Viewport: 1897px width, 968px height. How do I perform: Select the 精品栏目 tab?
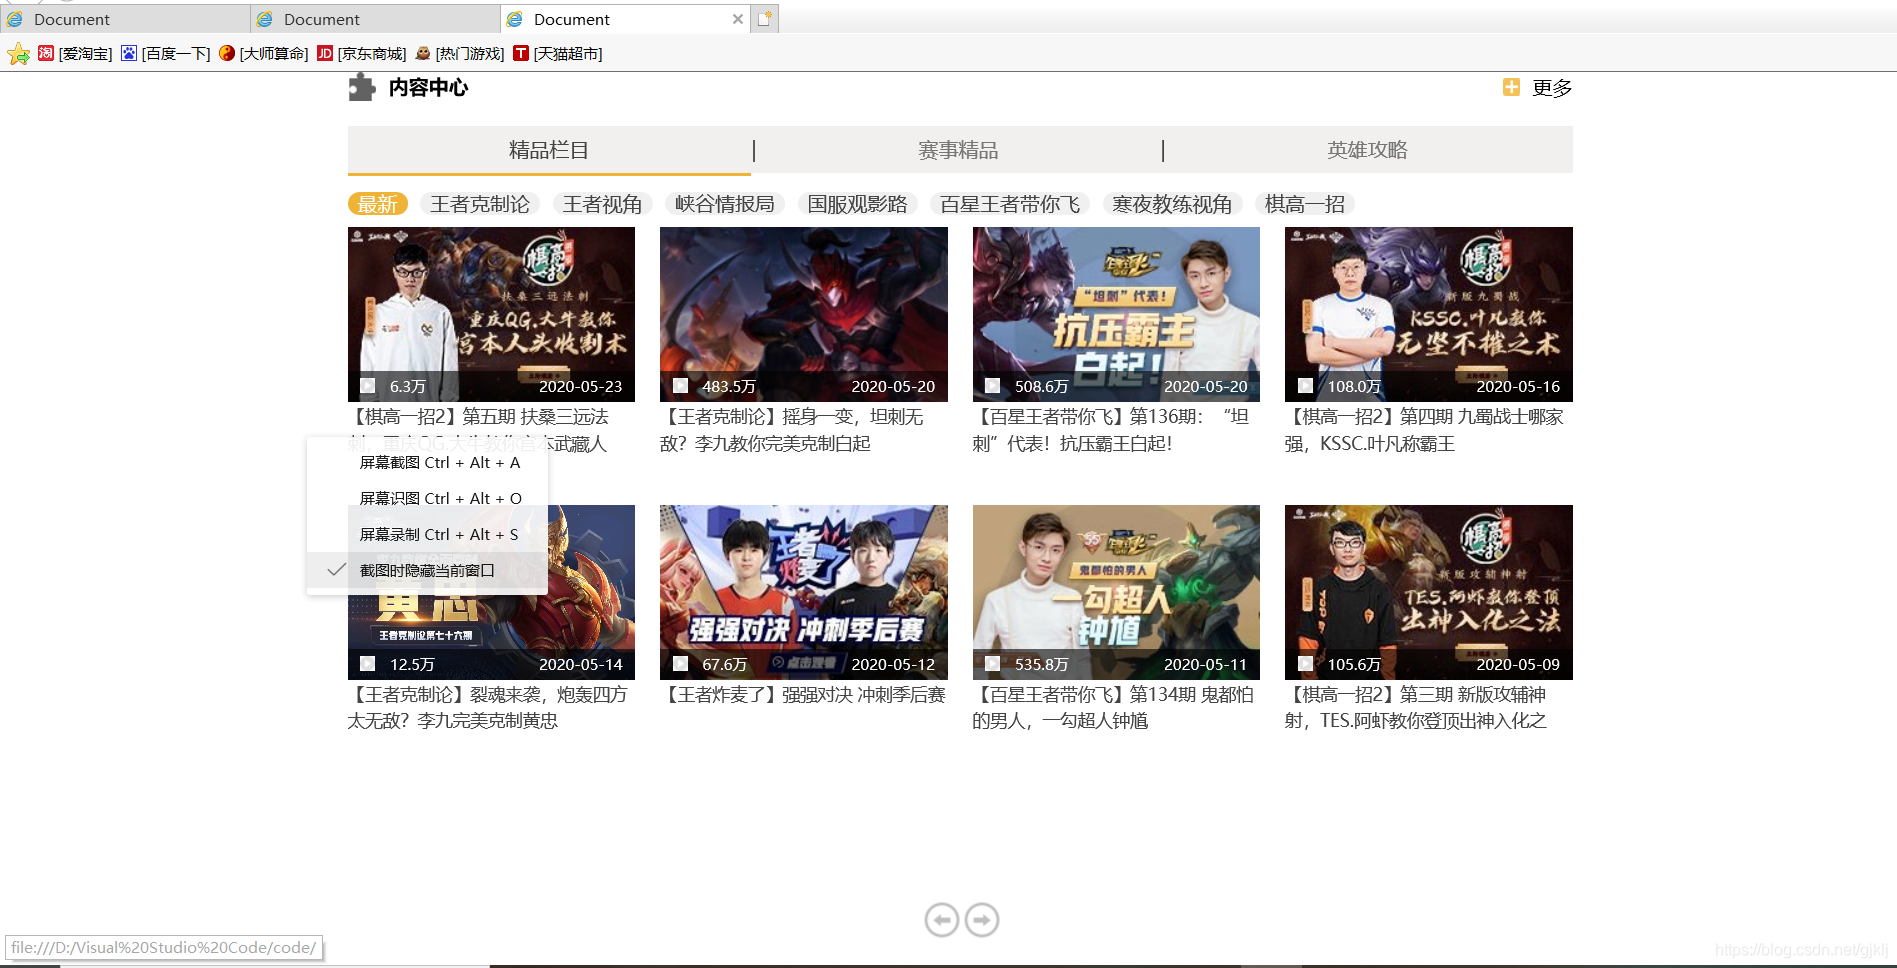549,150
